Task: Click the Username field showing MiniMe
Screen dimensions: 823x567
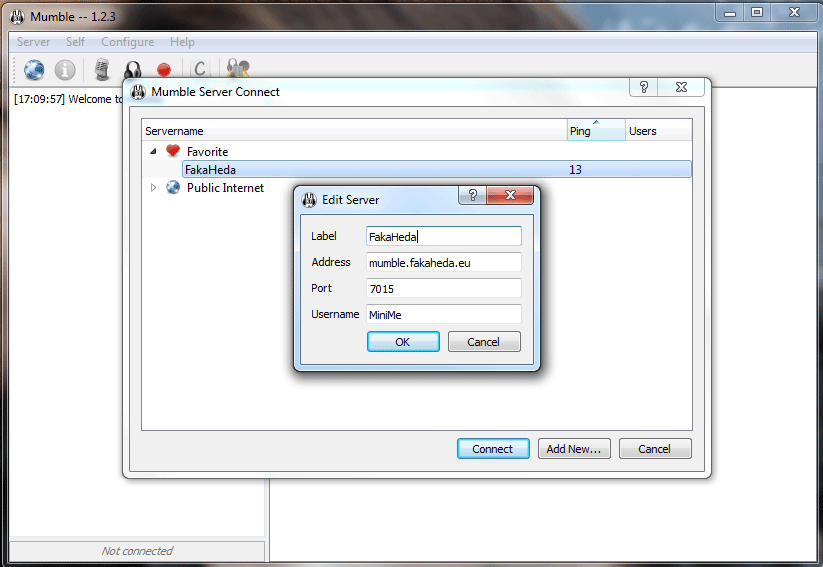Action: (444, 314)
